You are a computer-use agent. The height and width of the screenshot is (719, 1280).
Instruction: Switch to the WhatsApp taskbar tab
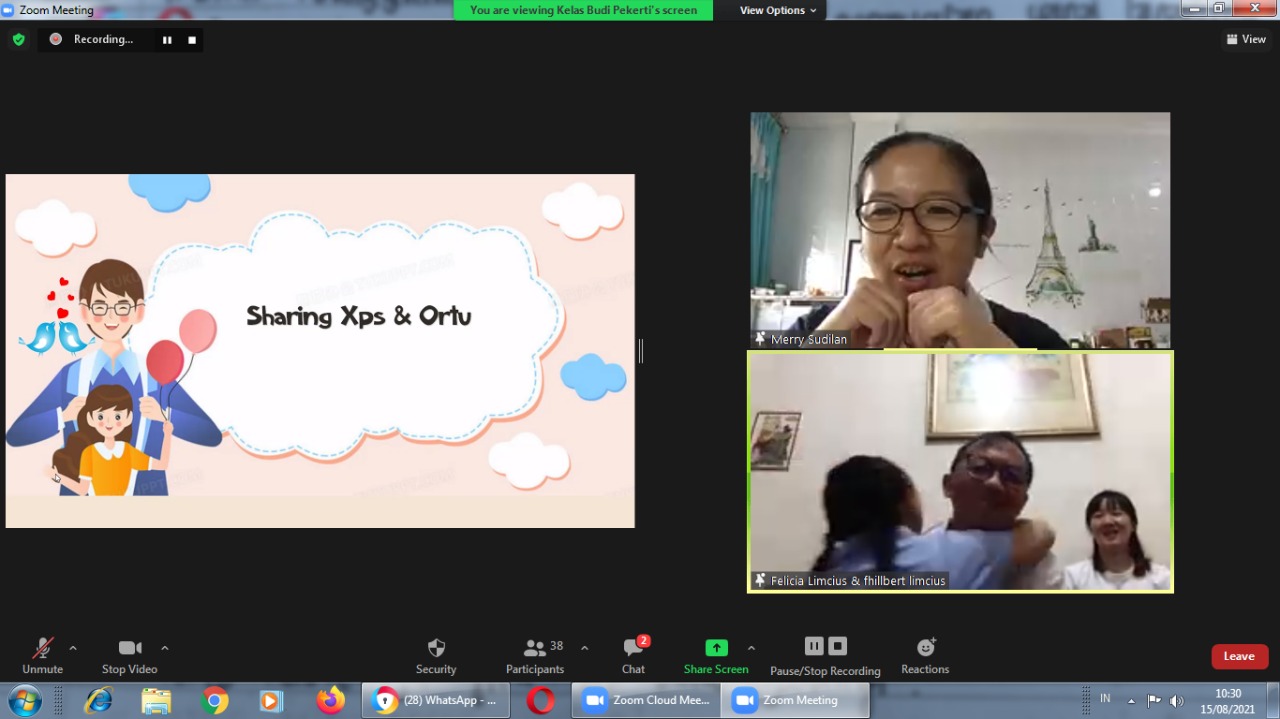(436, 701)
